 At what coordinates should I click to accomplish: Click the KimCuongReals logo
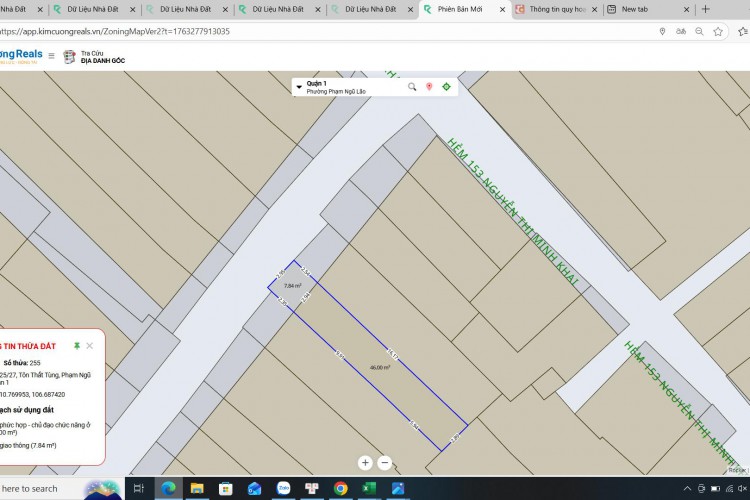tap(21, 56)
